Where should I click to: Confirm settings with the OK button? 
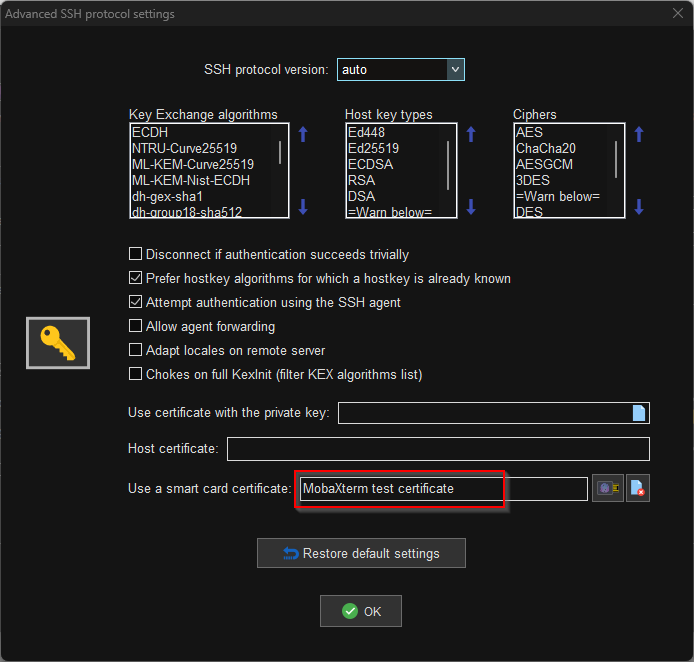(361, 611)
